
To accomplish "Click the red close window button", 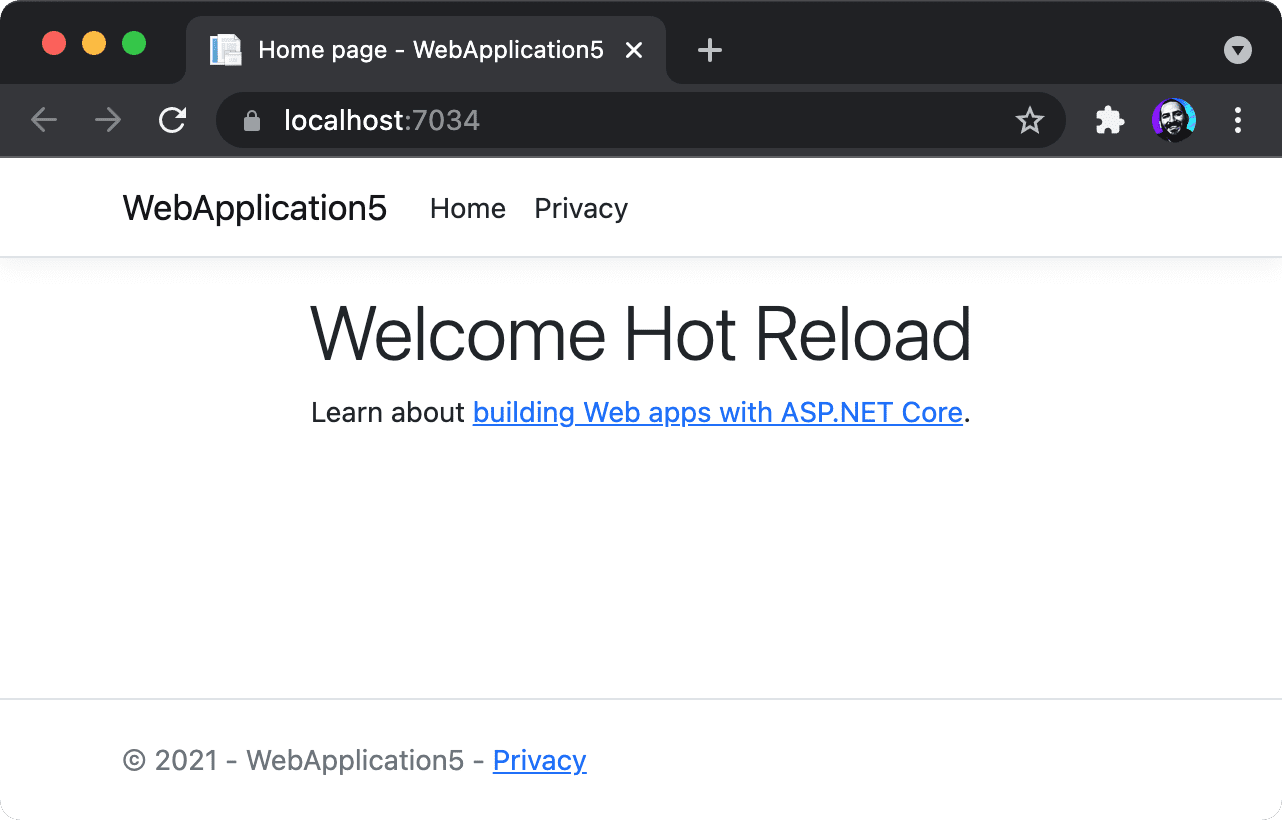I will [54, 43].
